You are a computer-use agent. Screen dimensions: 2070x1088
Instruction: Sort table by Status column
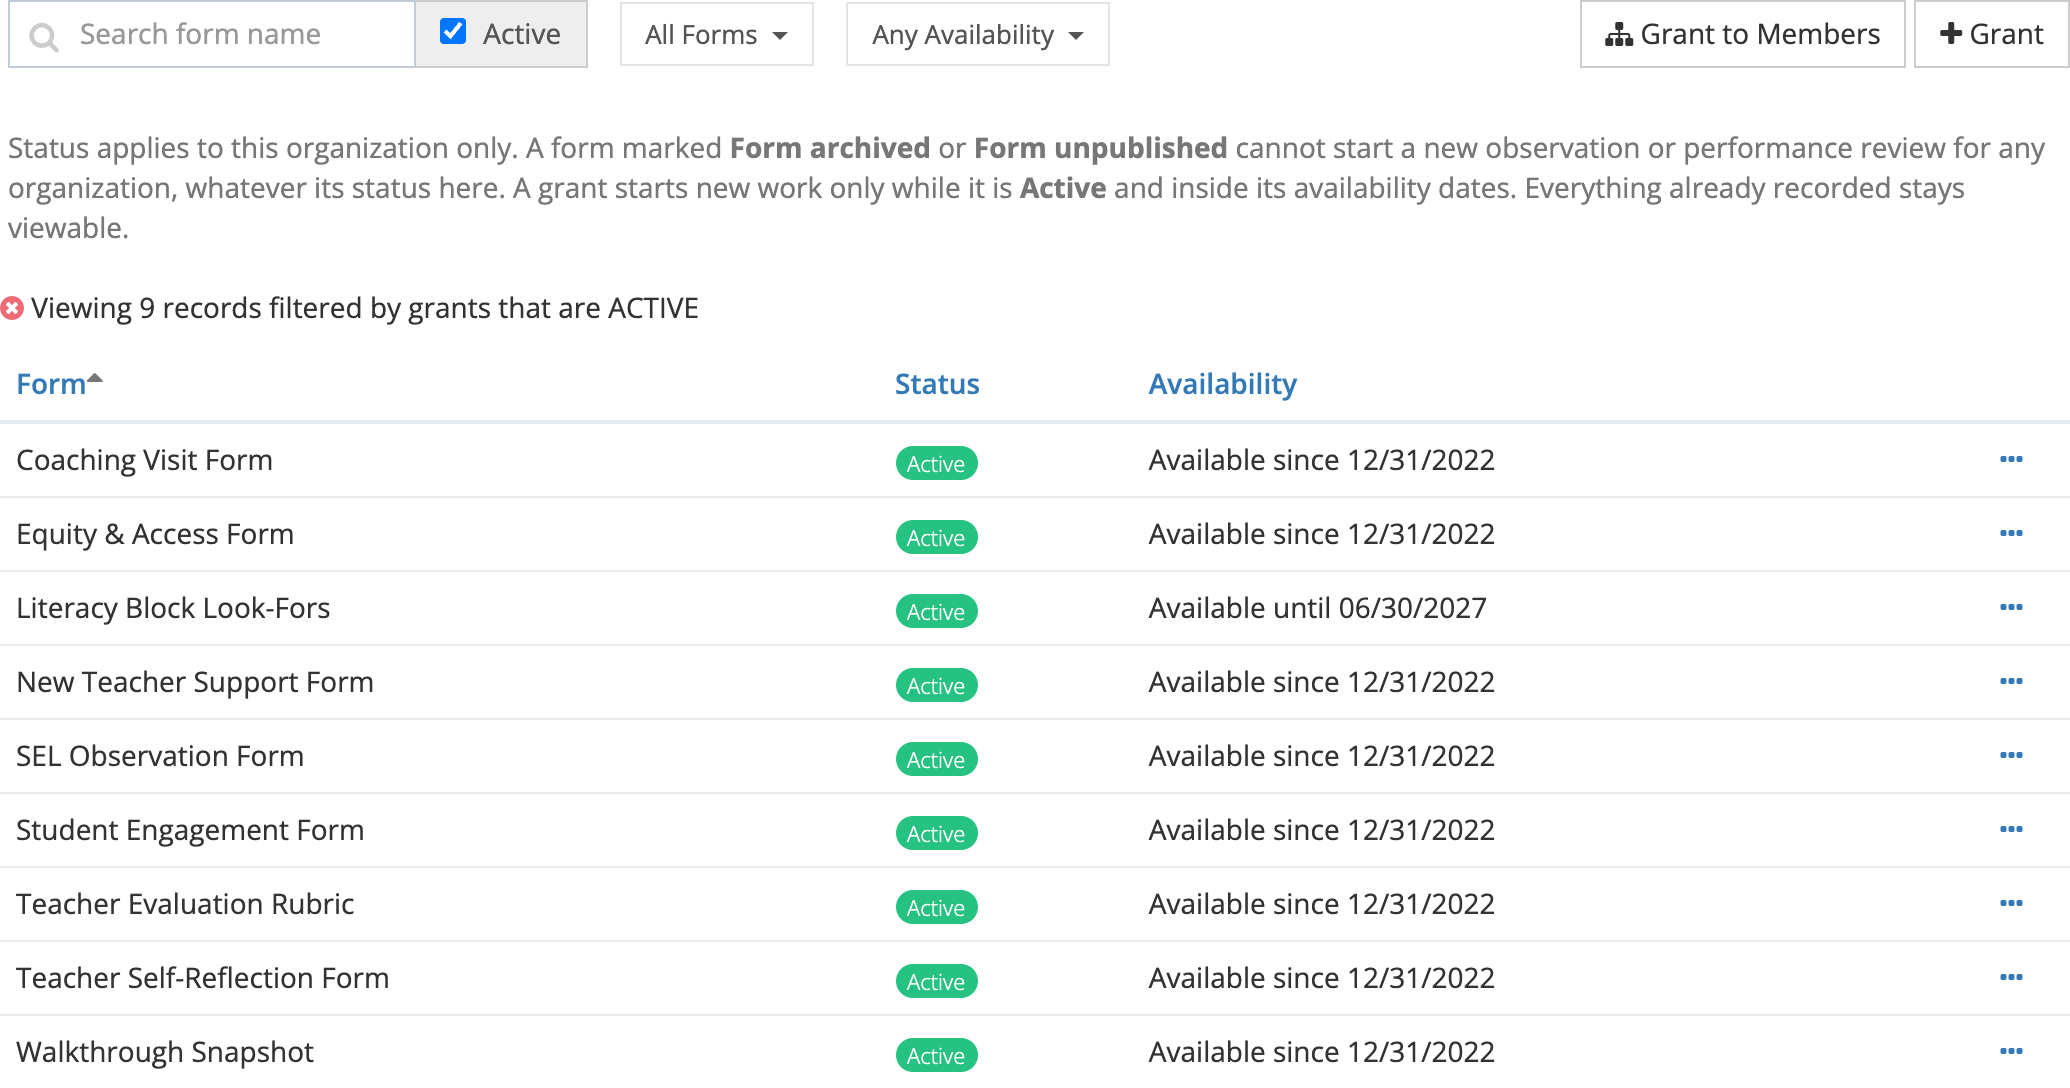pos(937,384)
